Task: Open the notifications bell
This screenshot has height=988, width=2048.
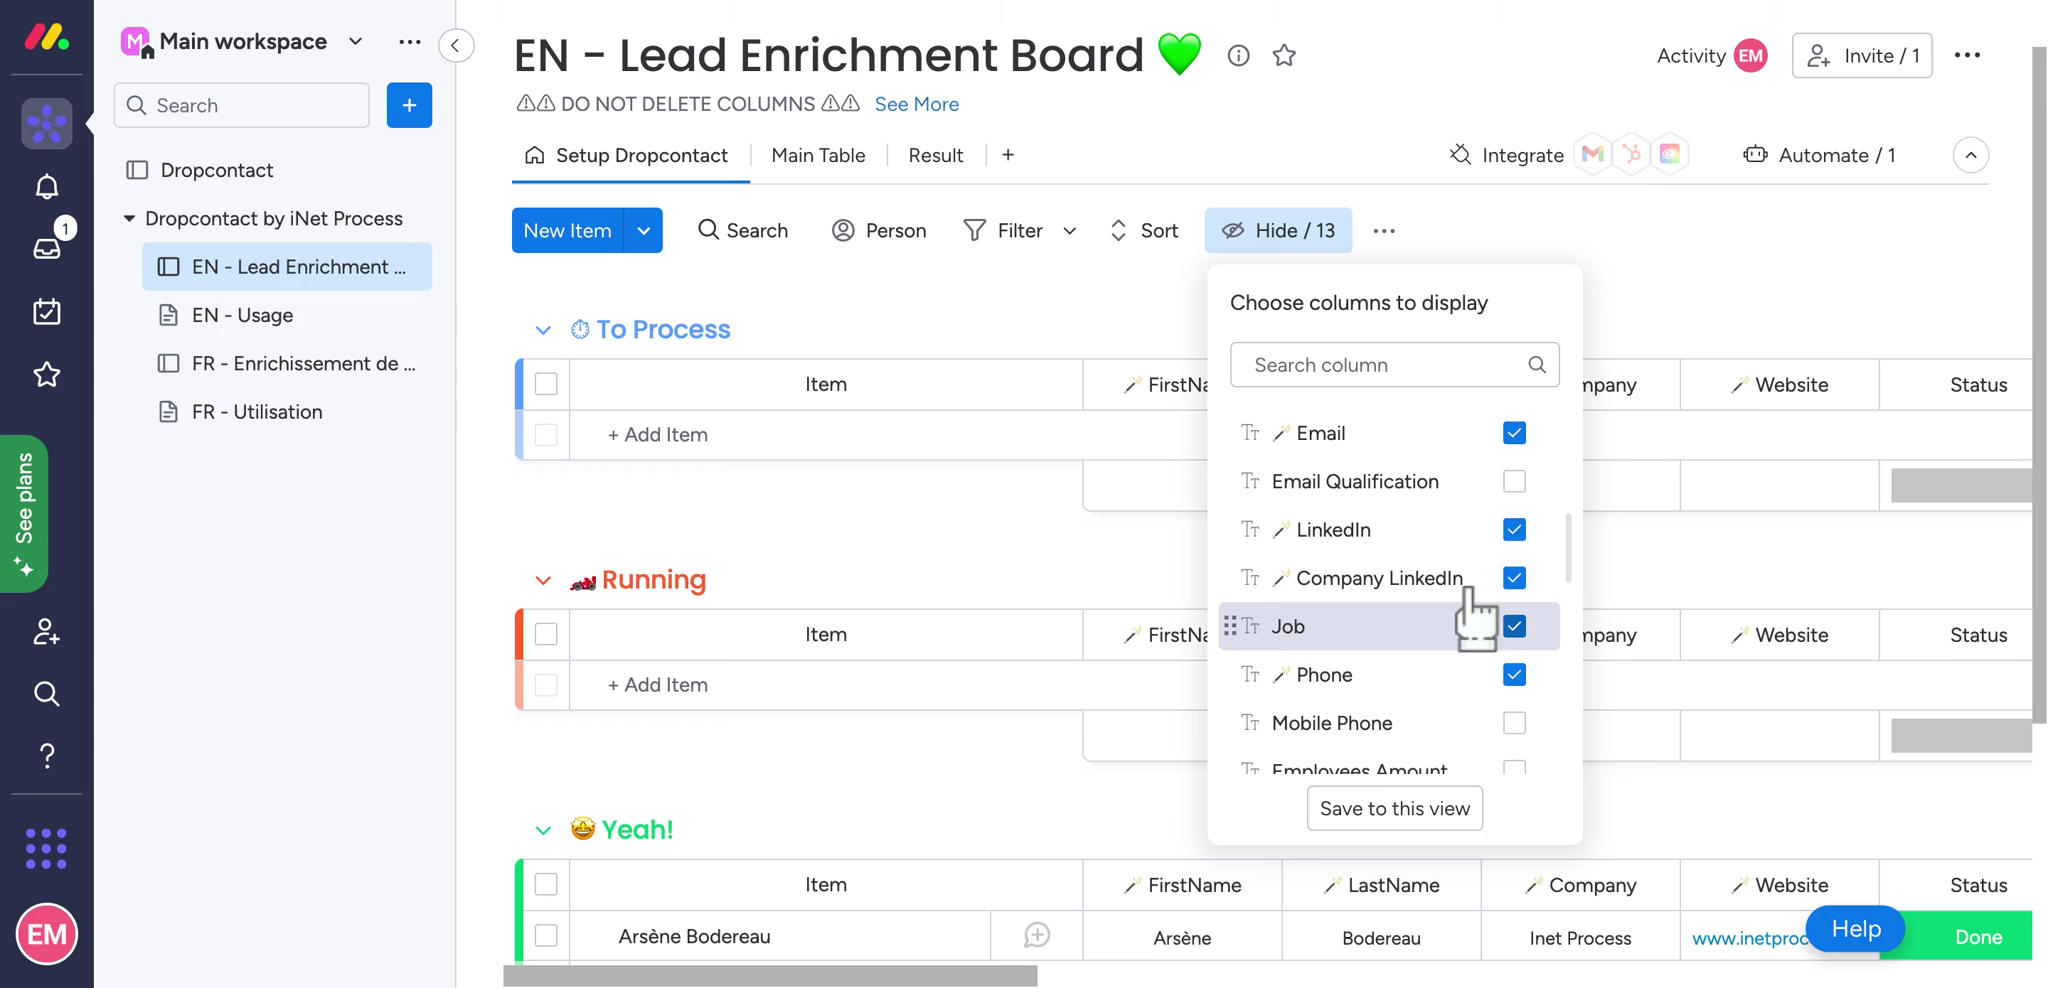Action: (46, 187)
